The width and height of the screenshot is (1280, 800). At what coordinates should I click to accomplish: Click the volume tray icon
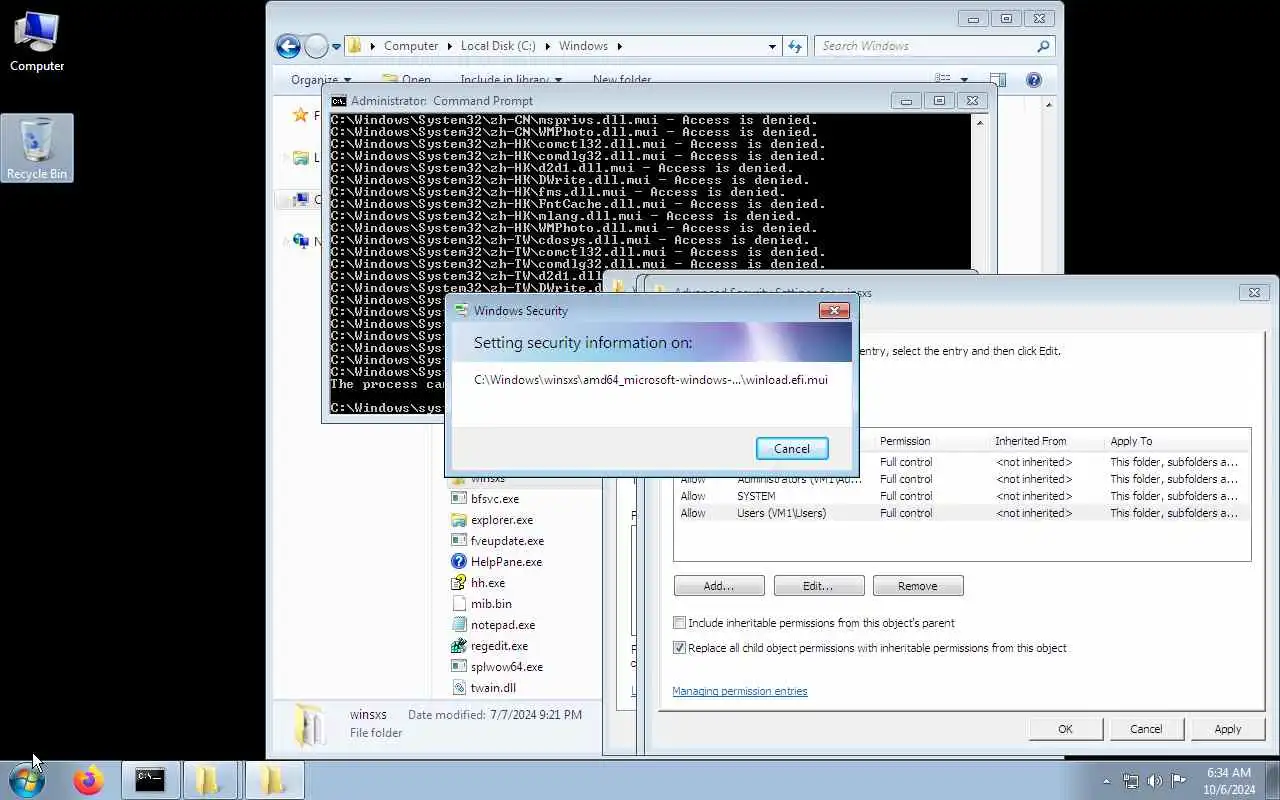1154,781
